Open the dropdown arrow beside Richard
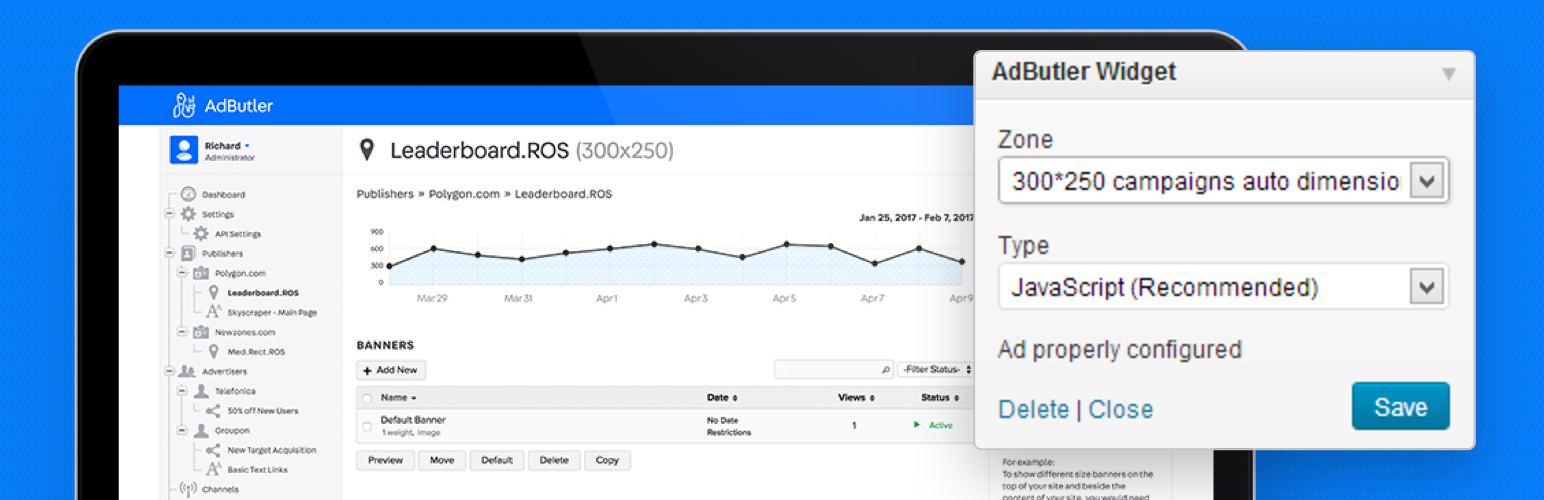The image size is (1544, 500). [x=247, y=146]
